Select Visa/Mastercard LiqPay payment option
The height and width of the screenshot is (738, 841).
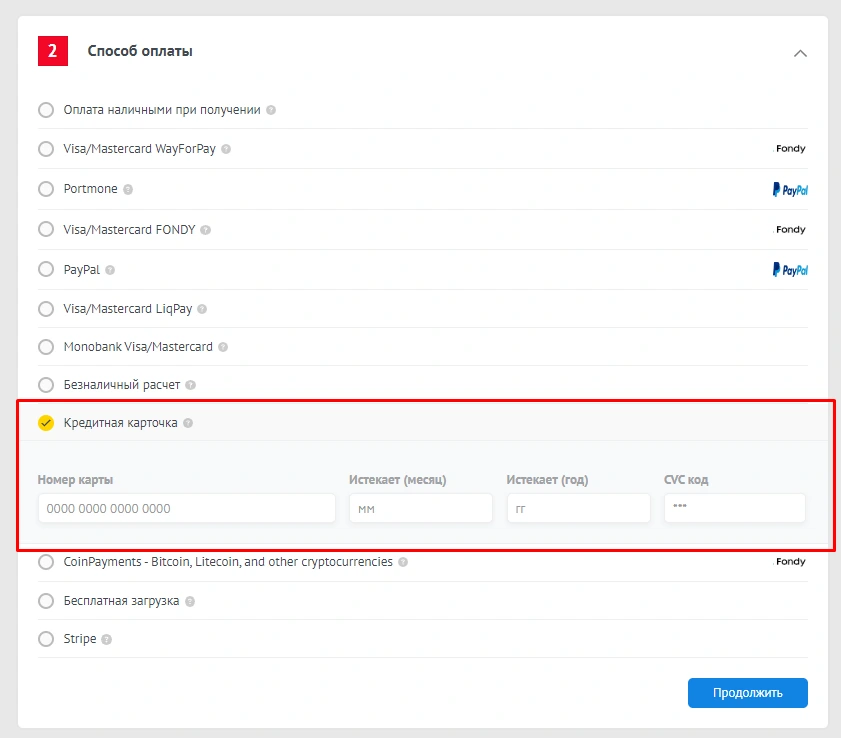pos(46,310)
